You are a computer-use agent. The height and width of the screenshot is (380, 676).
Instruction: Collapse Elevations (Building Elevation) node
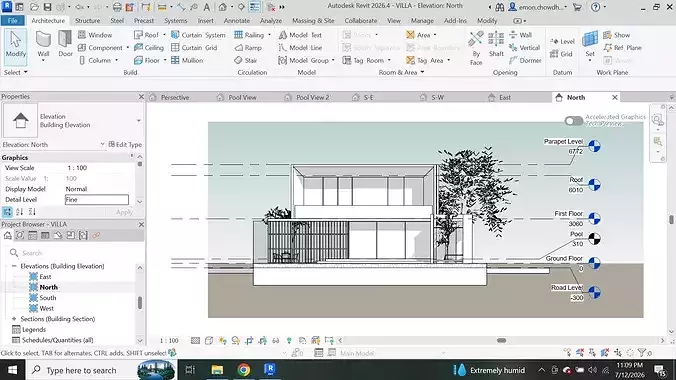(x=14, y=266)
